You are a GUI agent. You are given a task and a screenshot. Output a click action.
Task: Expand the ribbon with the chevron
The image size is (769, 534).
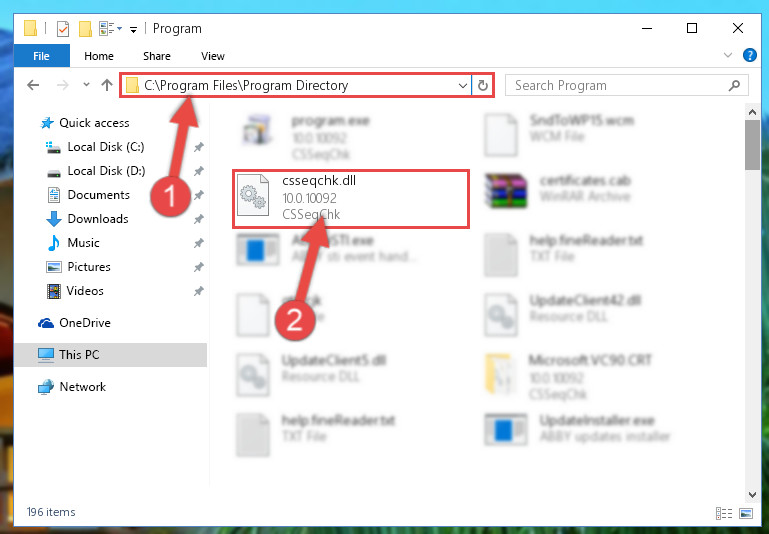click(x=728, y=55)
